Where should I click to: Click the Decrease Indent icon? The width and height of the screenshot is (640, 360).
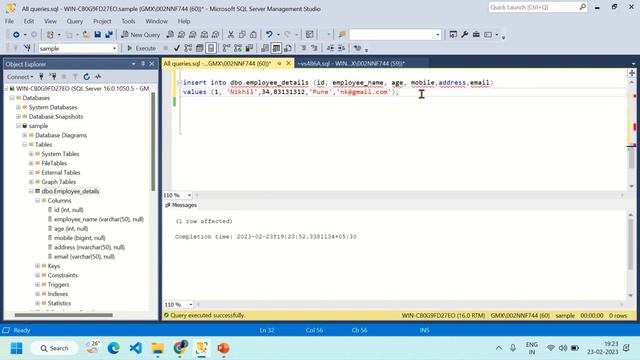[330, 48]
